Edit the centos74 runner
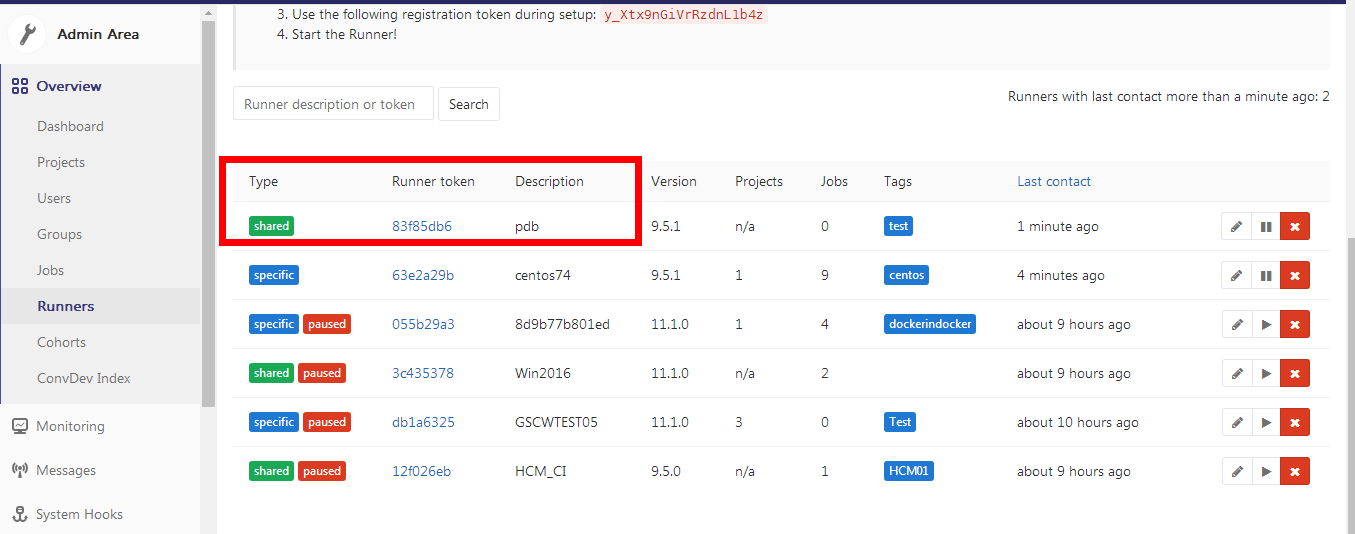 (1237, 275)
